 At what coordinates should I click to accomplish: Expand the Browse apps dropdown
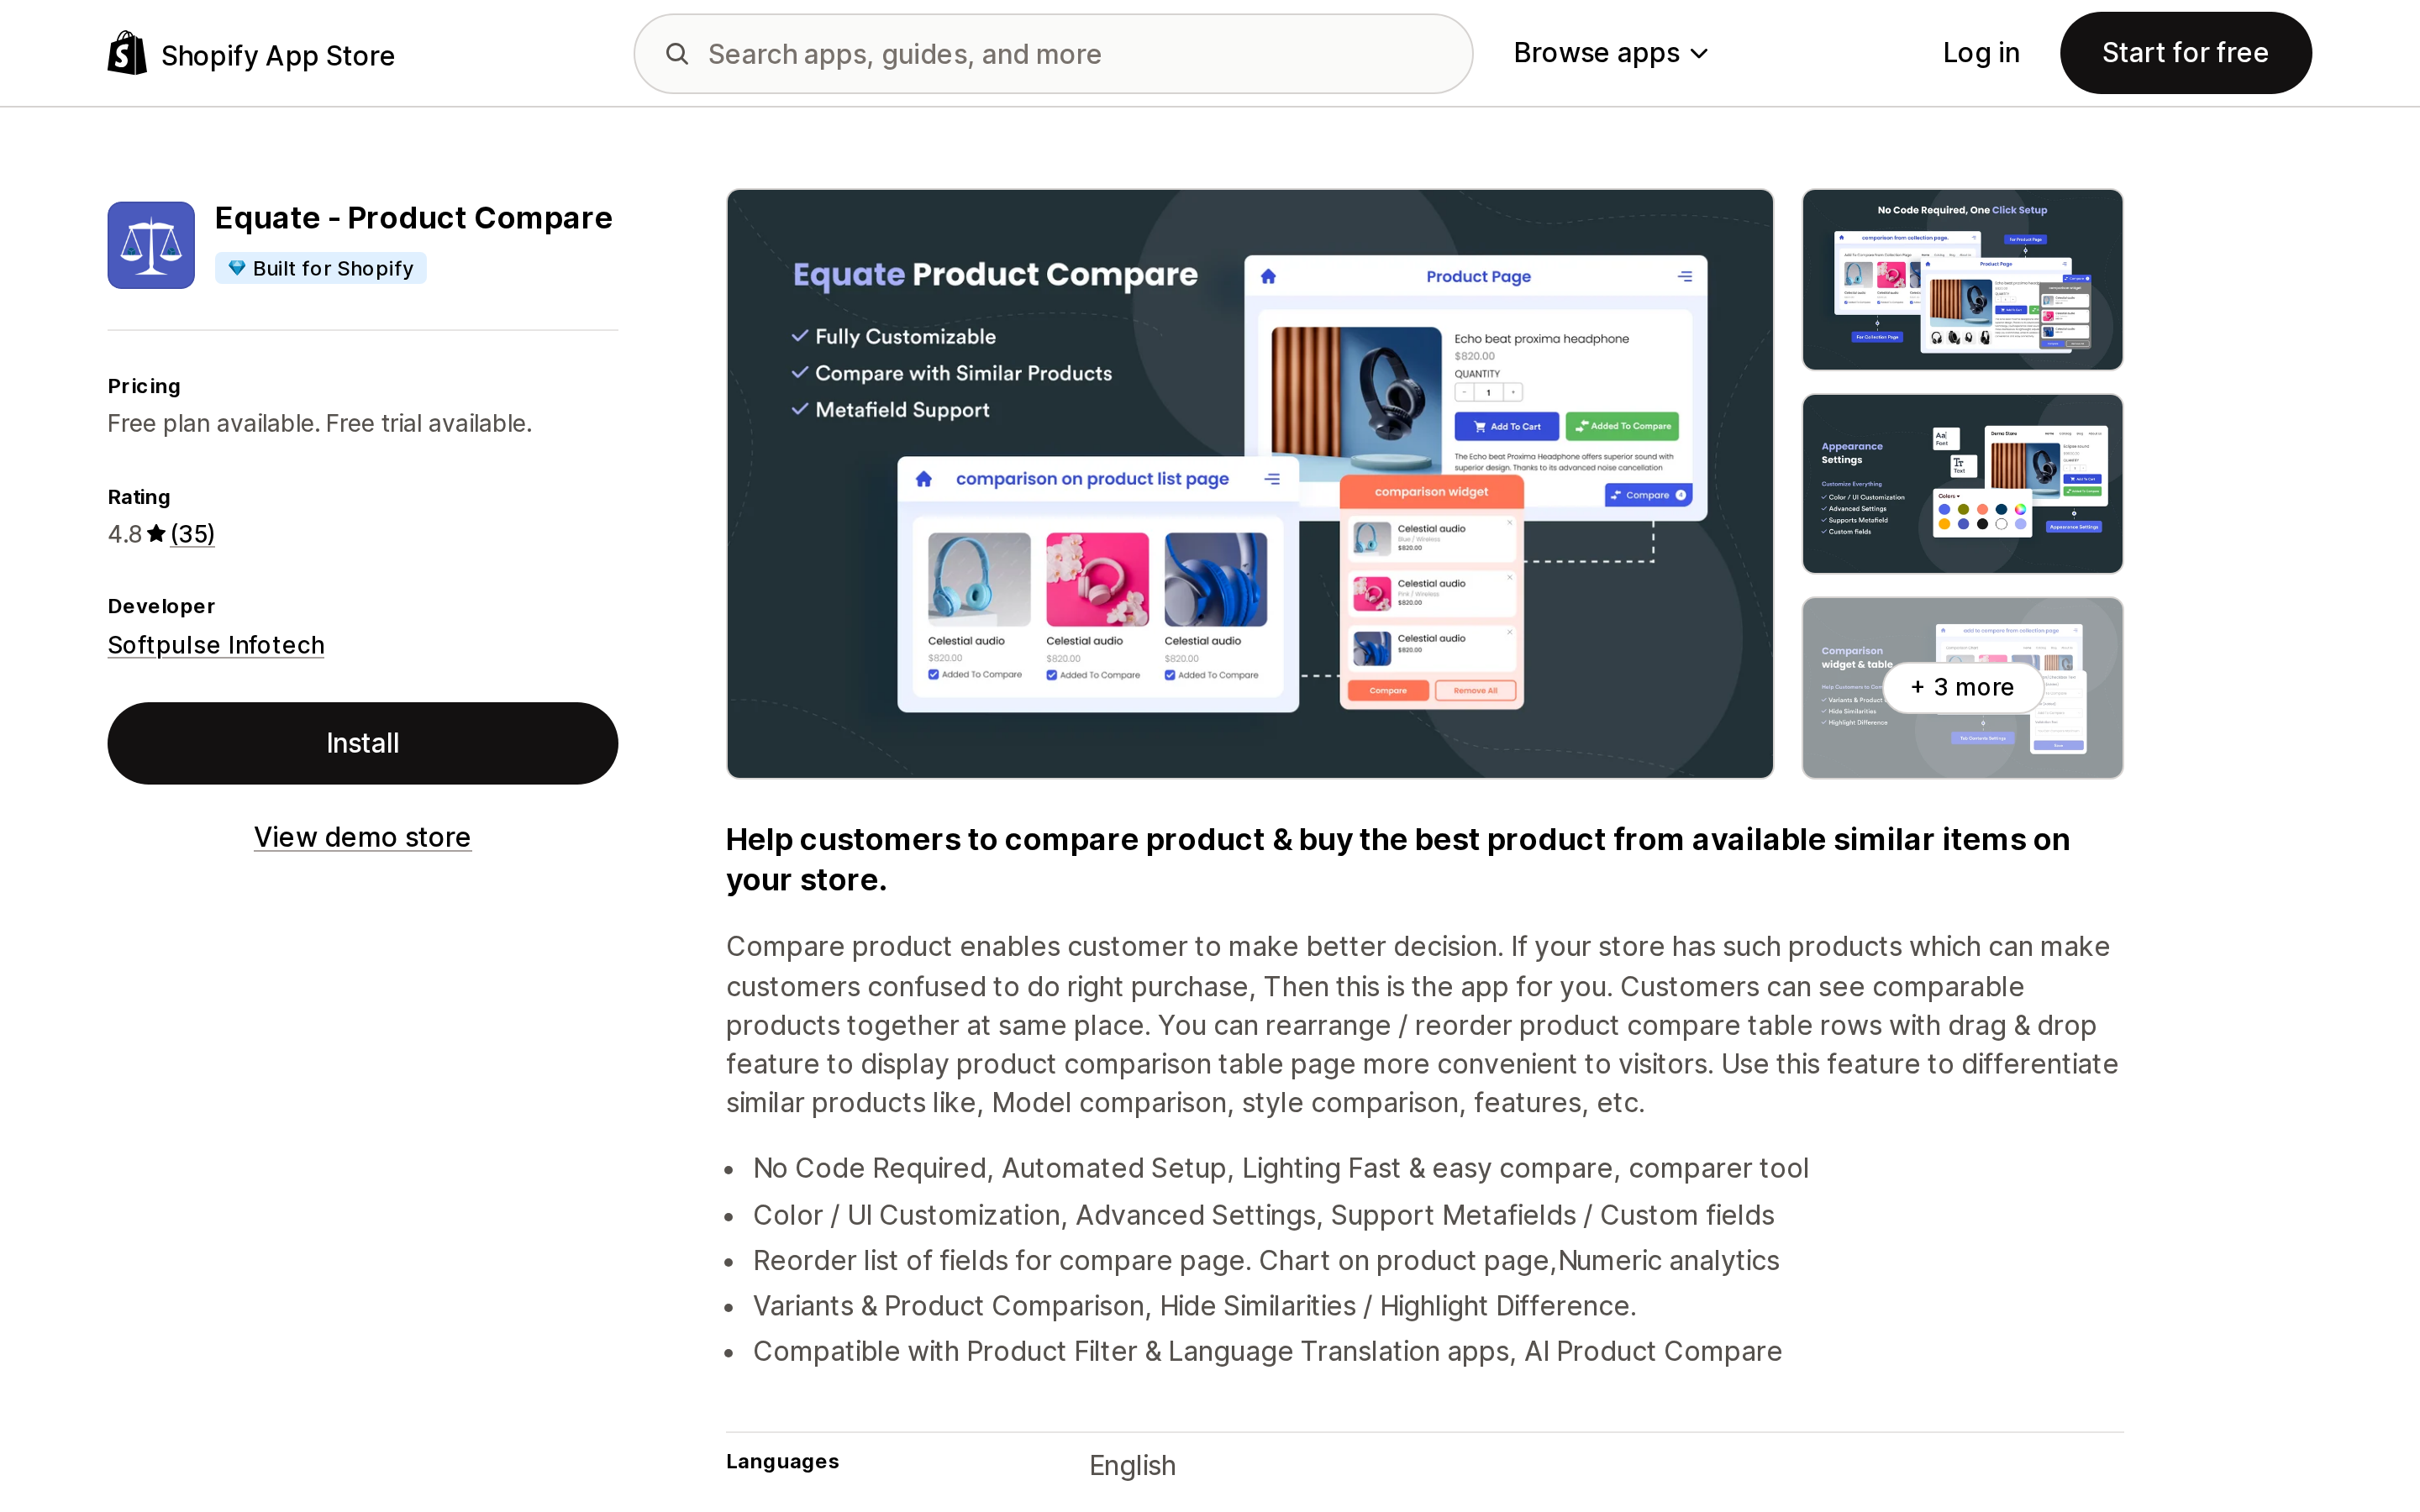coord(1610,53)
